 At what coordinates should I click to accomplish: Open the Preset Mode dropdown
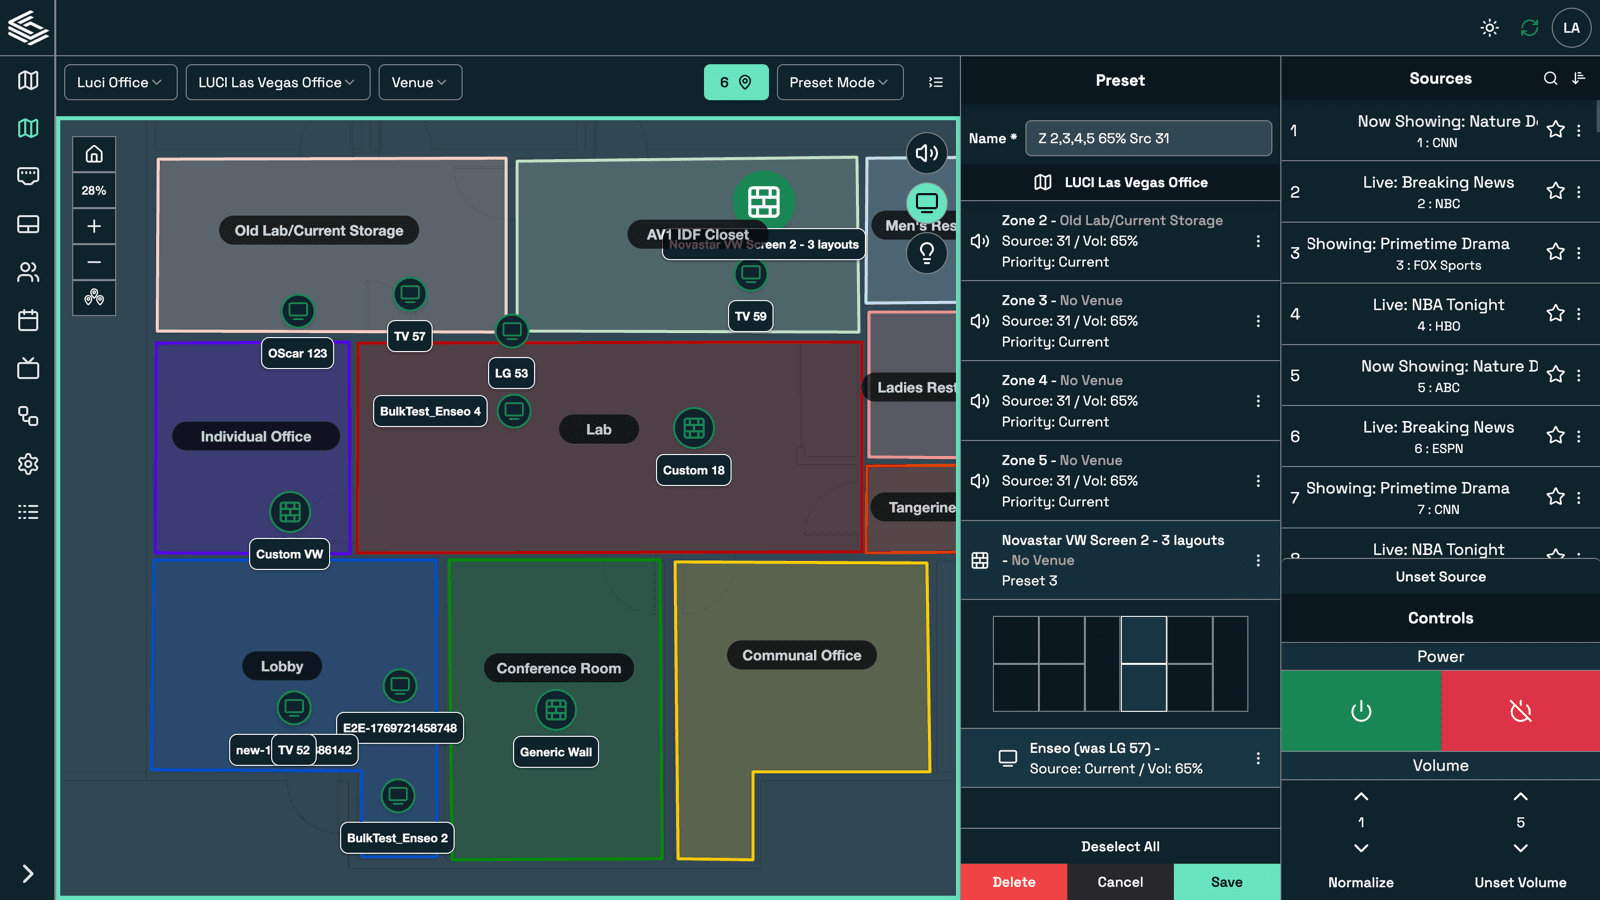(x=839, y=82)
